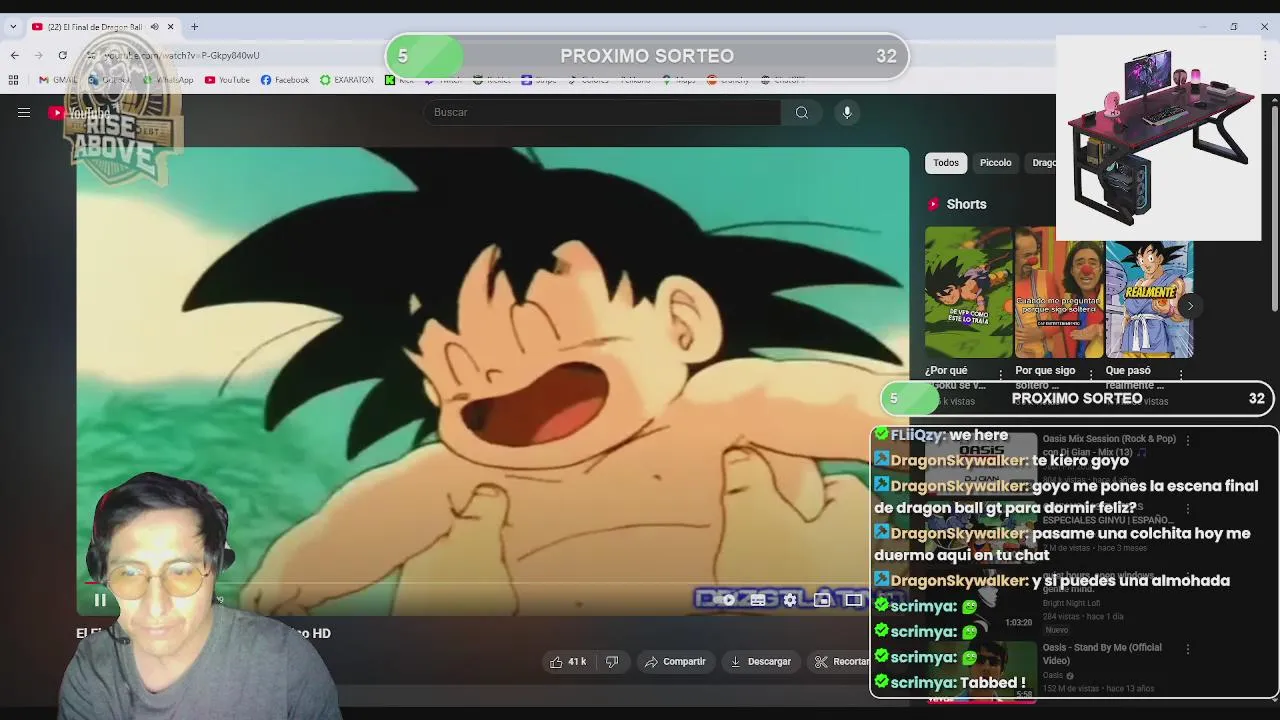Open the video player settings gear
This screenshot has height=720, width=1280.
790,600
